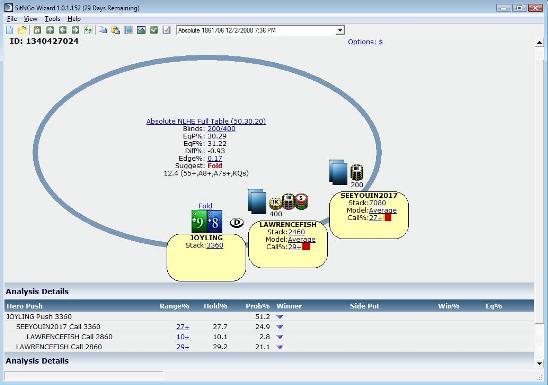The height and width of the screenshot is (385, 548).
Task: Click the Options link at top right
Action: [365, 42]
